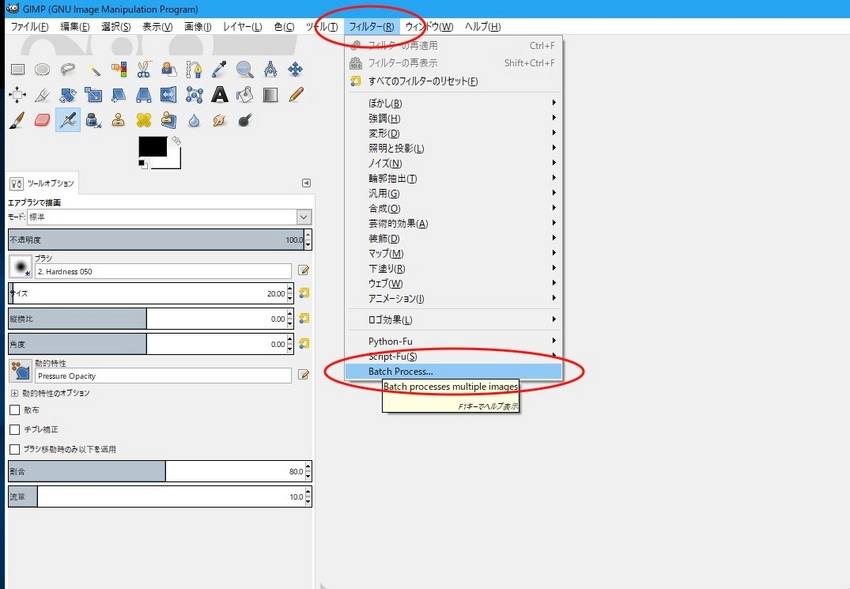Select the Text tool

(x=220, y=95)
